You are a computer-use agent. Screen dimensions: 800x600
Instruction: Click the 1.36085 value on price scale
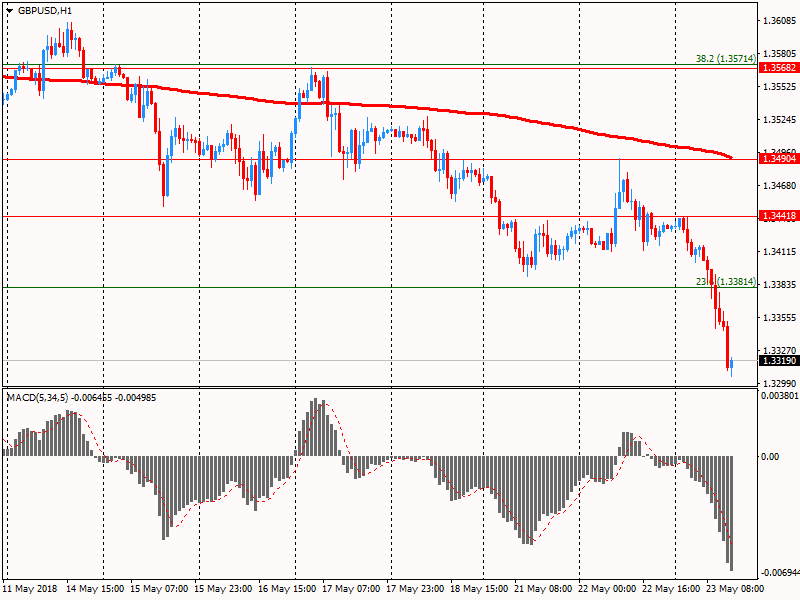point(778,21)
